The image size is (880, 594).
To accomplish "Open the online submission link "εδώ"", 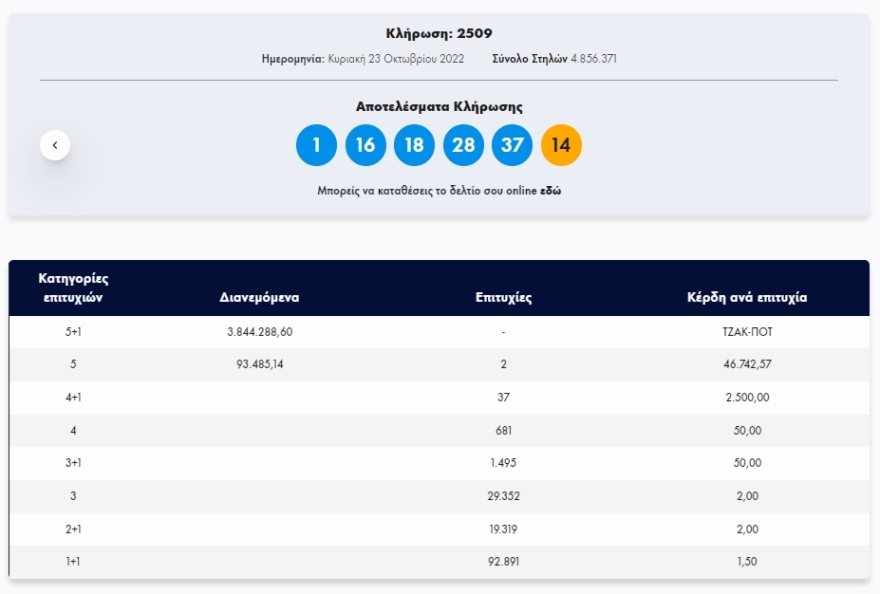I will pyautogui.click(x=550, y=190).
